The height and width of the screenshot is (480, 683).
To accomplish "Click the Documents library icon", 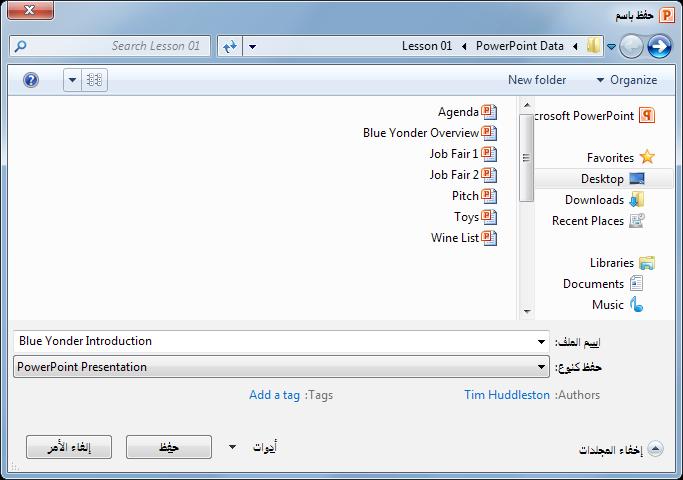I will click(x=636, y=284).
